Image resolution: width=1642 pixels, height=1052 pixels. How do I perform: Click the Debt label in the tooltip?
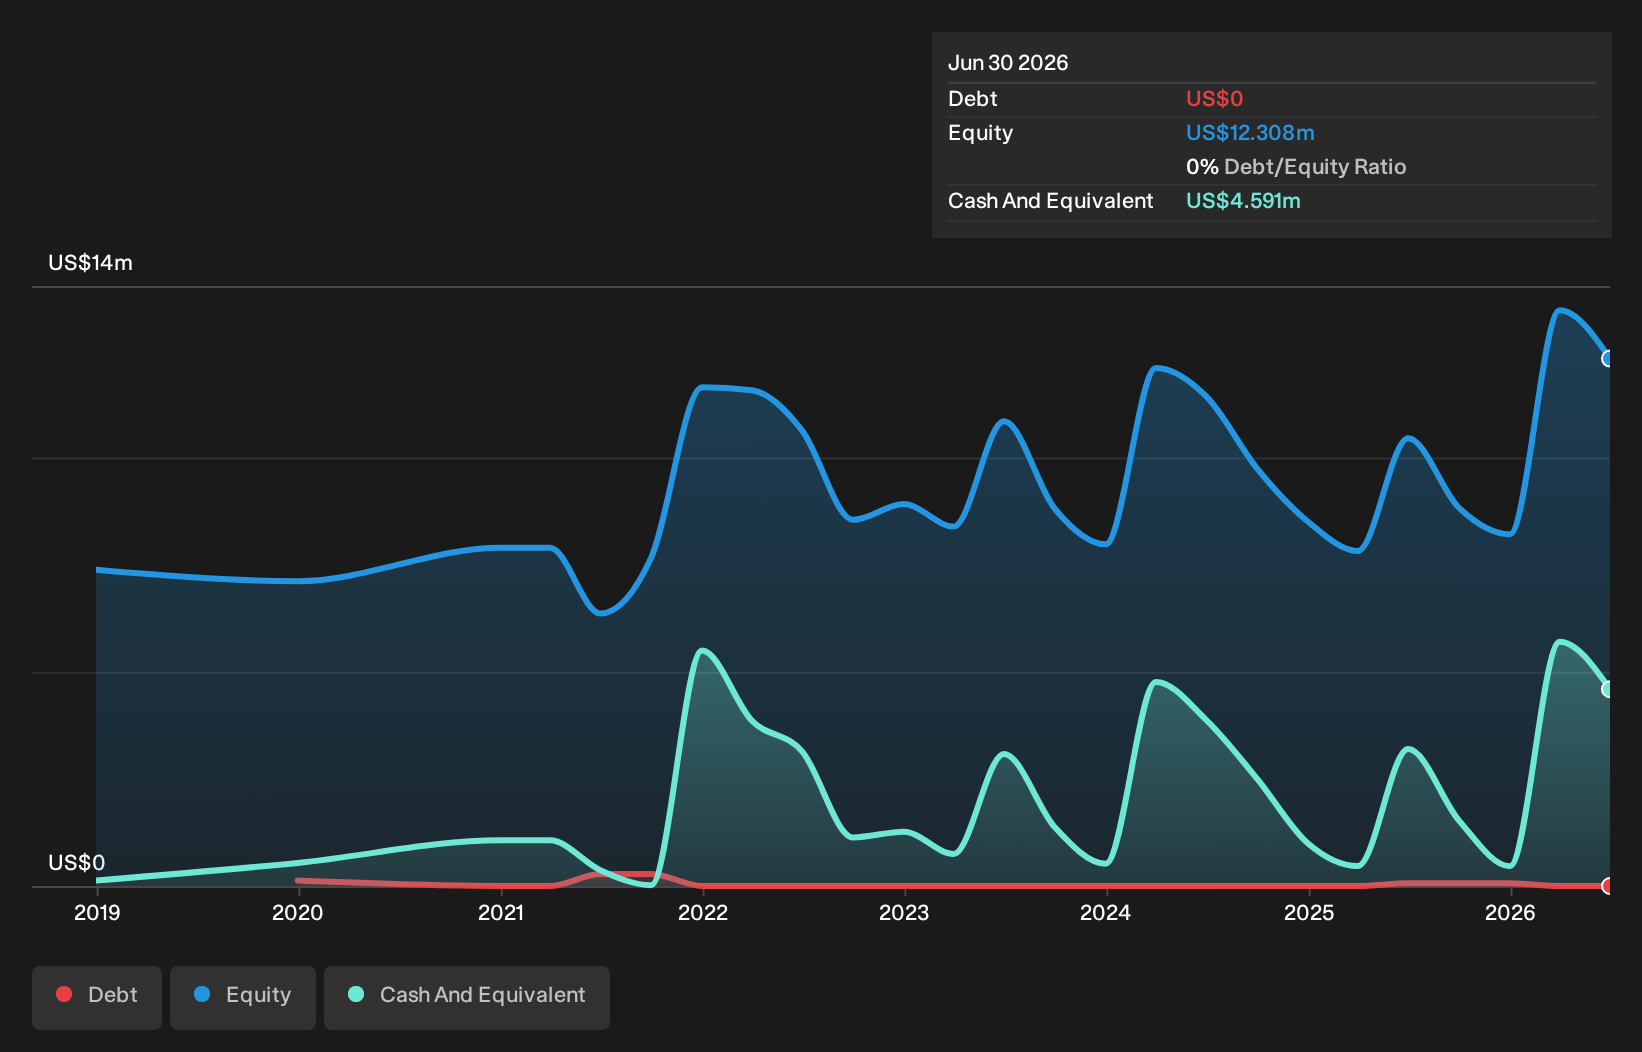tap(973, 99)
